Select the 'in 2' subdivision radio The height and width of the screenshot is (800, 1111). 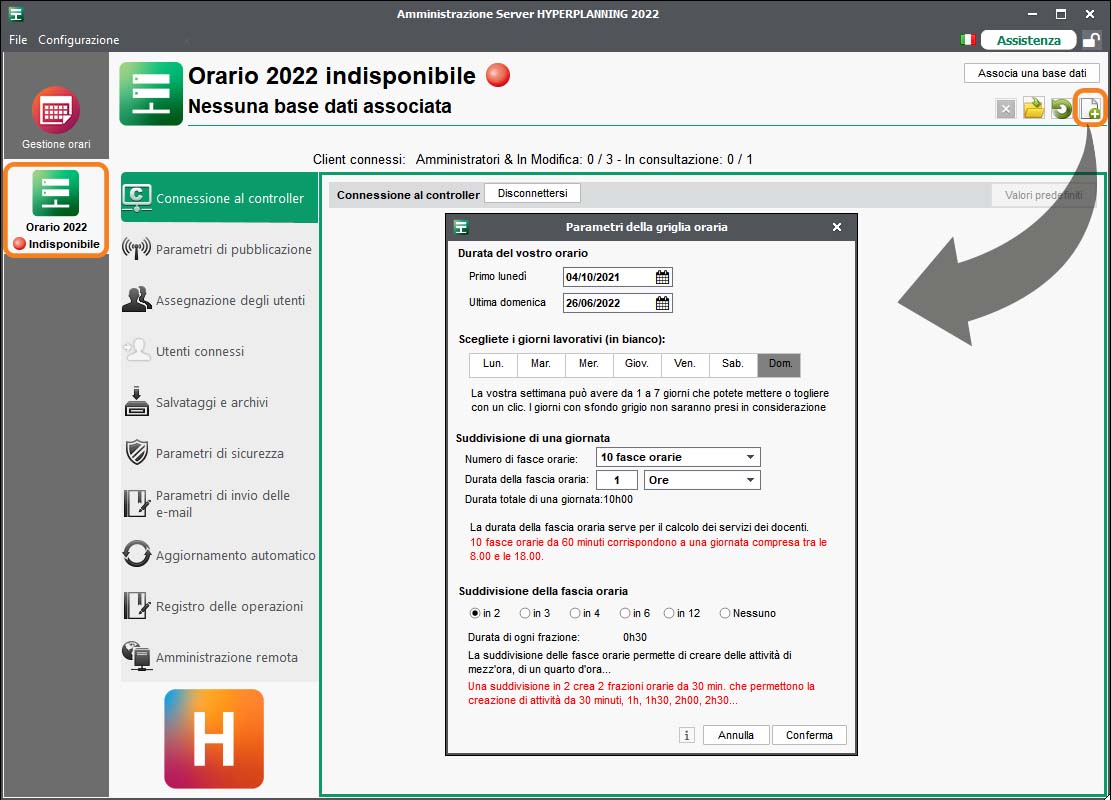pos(475,613)
